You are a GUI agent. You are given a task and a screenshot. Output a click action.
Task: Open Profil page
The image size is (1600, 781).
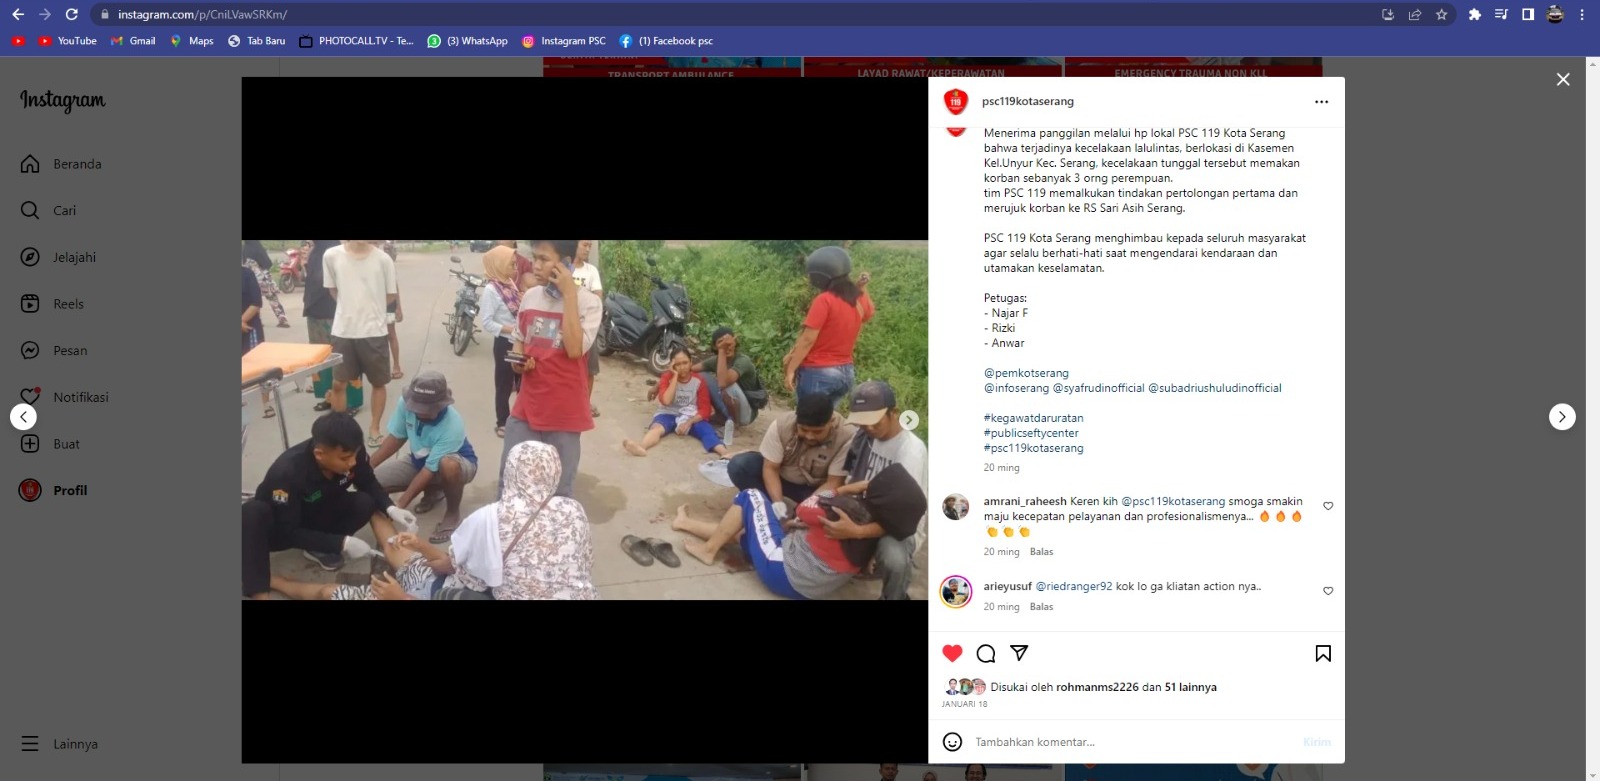[54, 490]
